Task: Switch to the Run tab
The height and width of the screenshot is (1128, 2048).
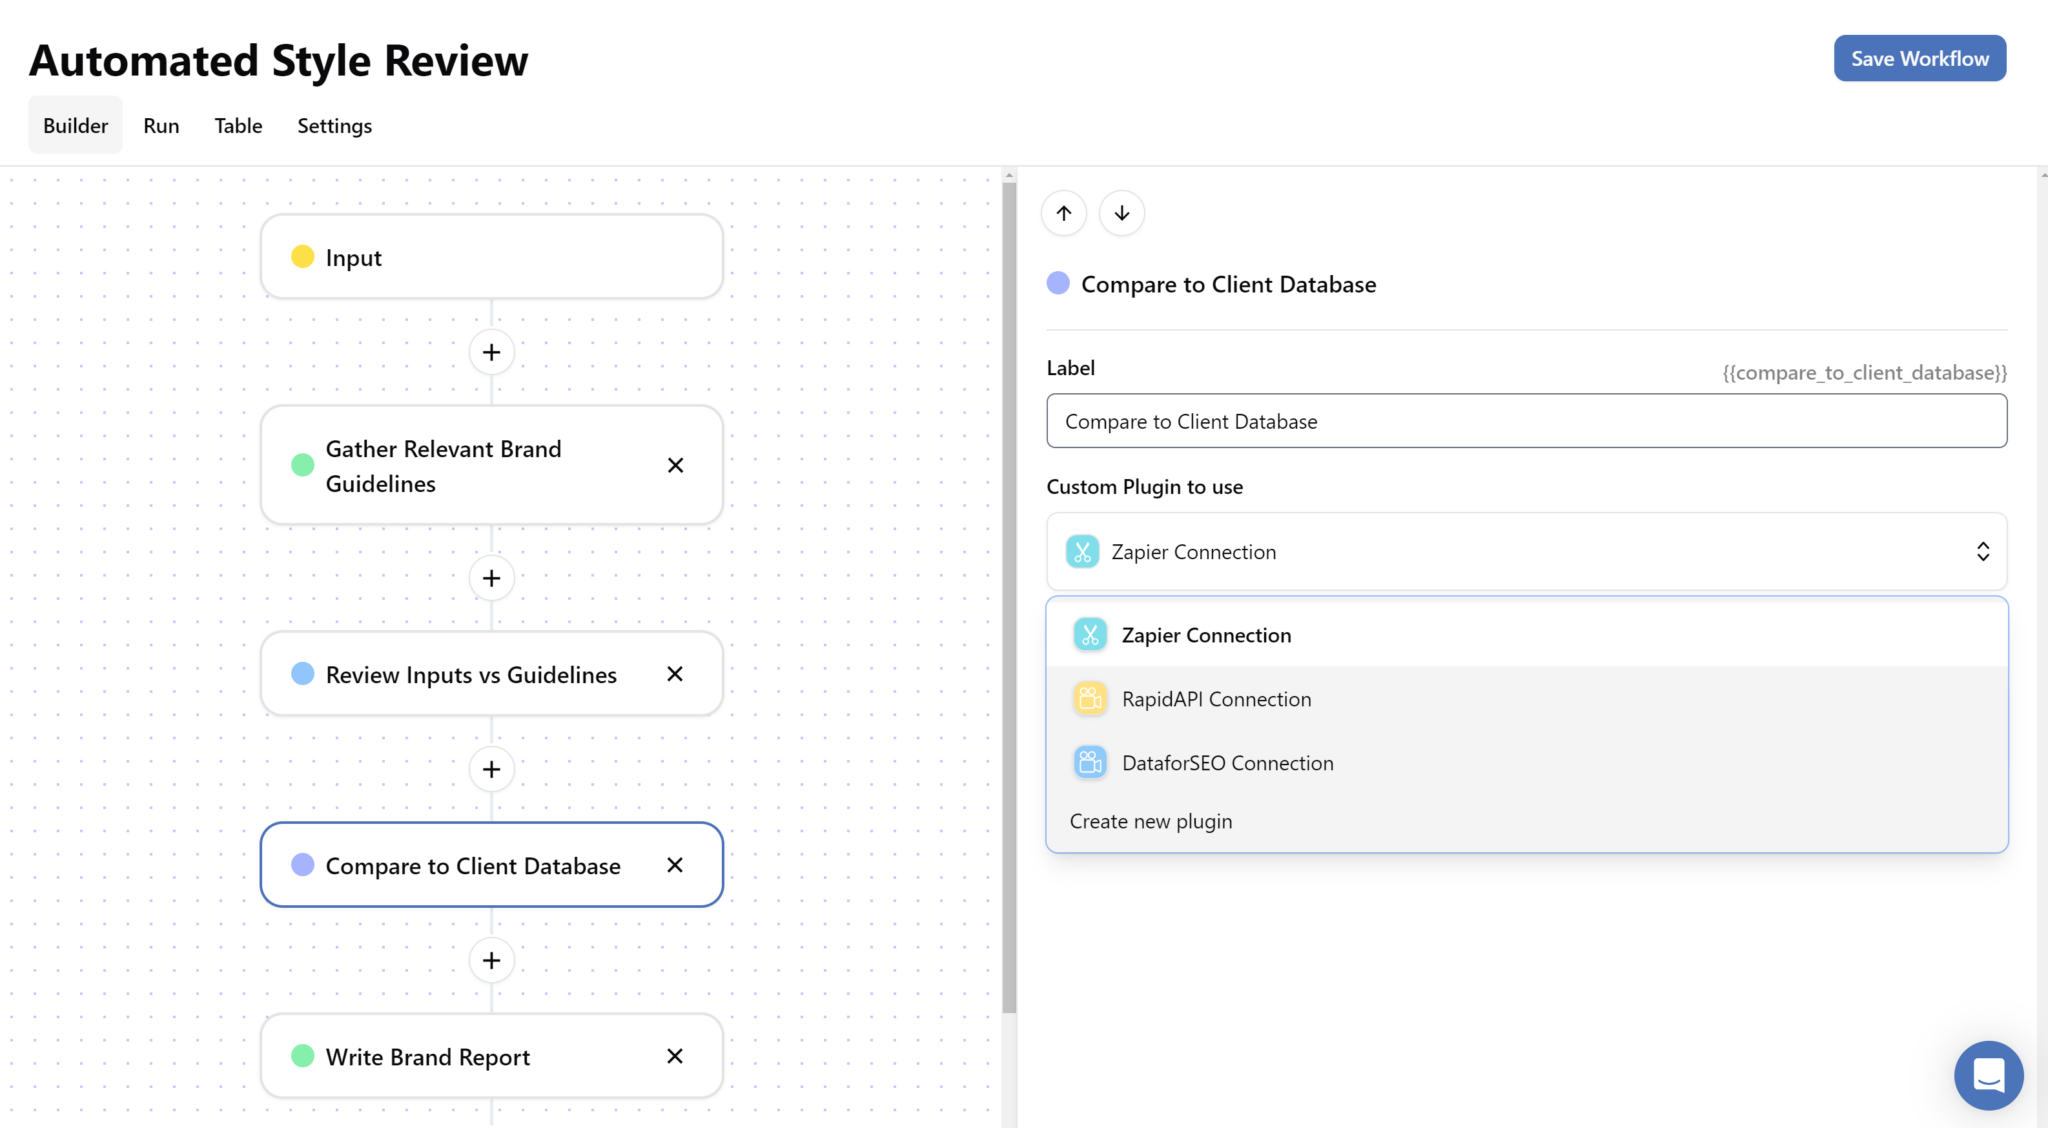Action: [161, 125]
